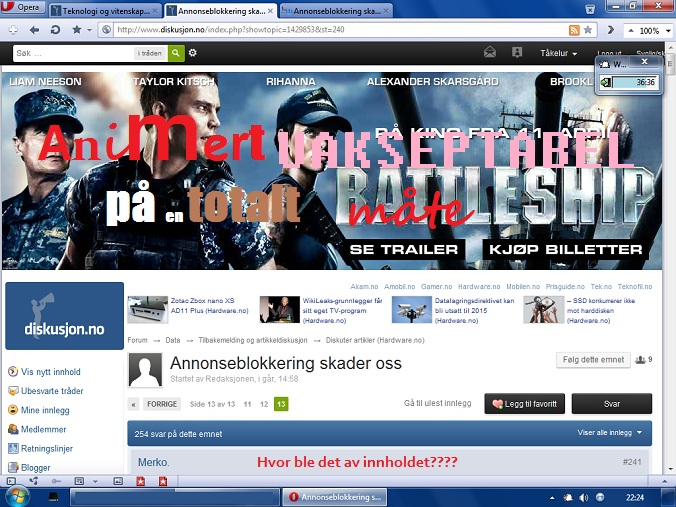Image resolution: width=676 pixels, height=507 pixels.
Task: Open Vis nytt innhold link
Action: 50,372
